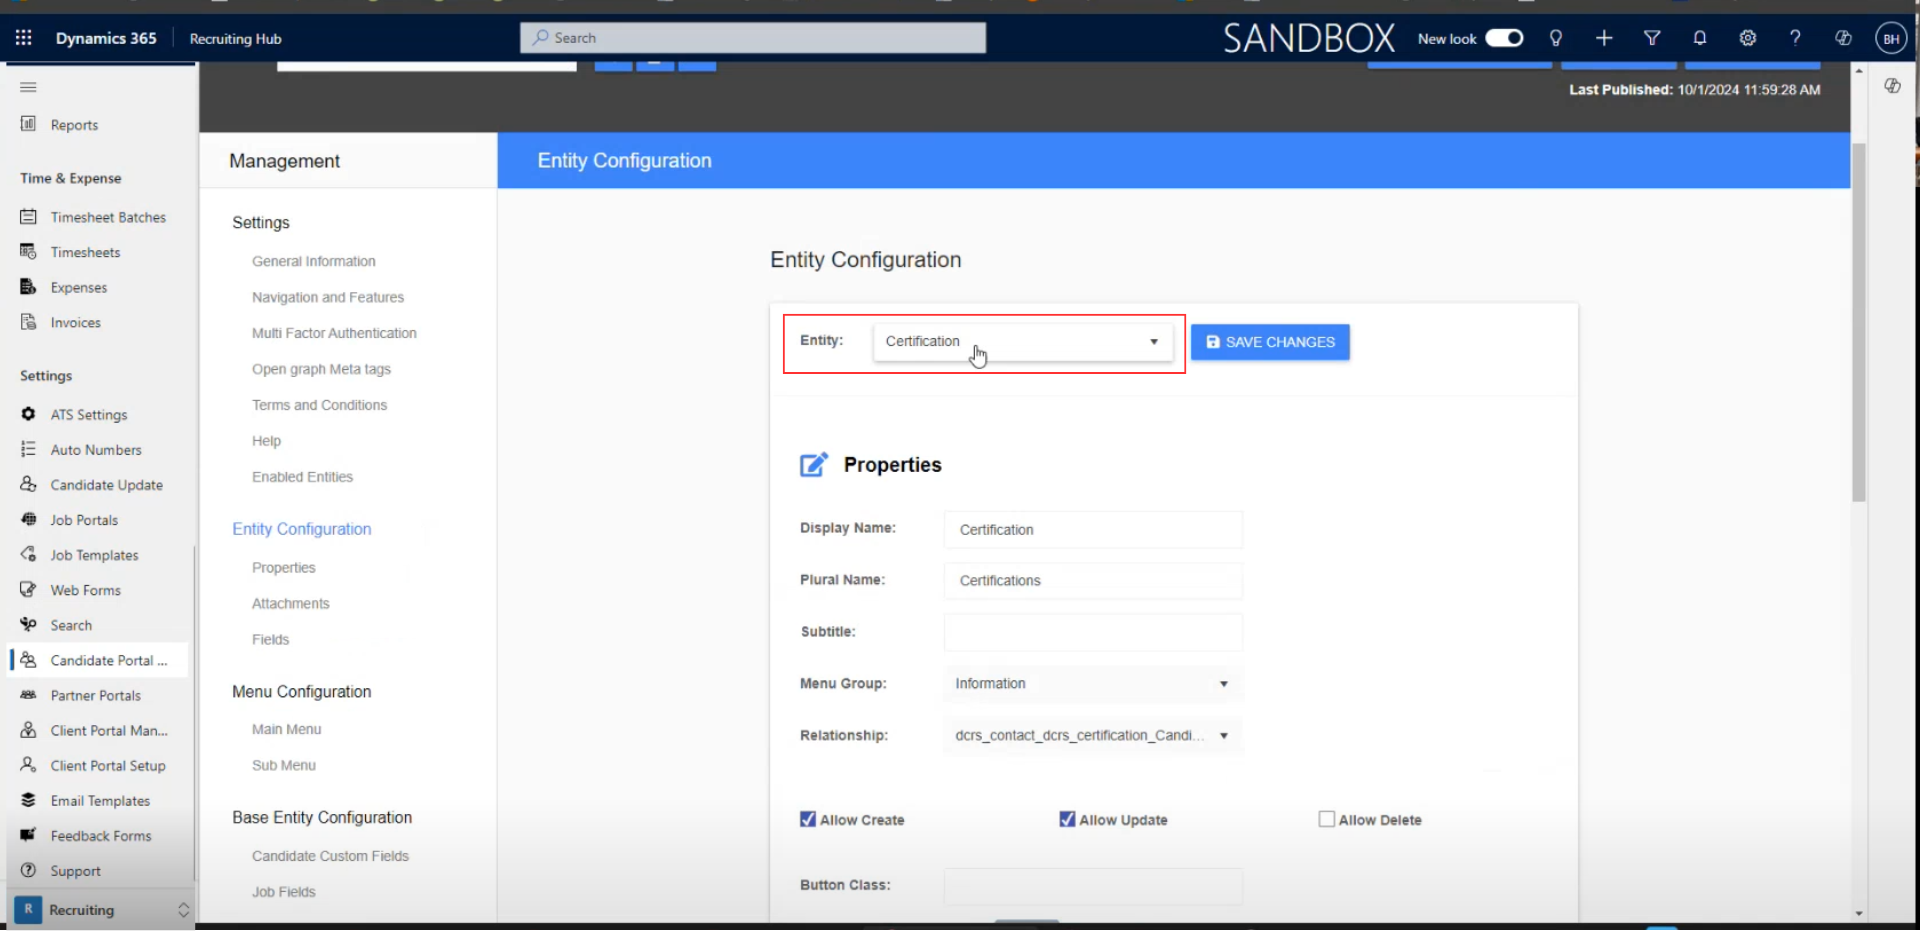Go to Properties under Entity Configuration
The width and height of the screenshot is (1920, 931).
point(284,568)
